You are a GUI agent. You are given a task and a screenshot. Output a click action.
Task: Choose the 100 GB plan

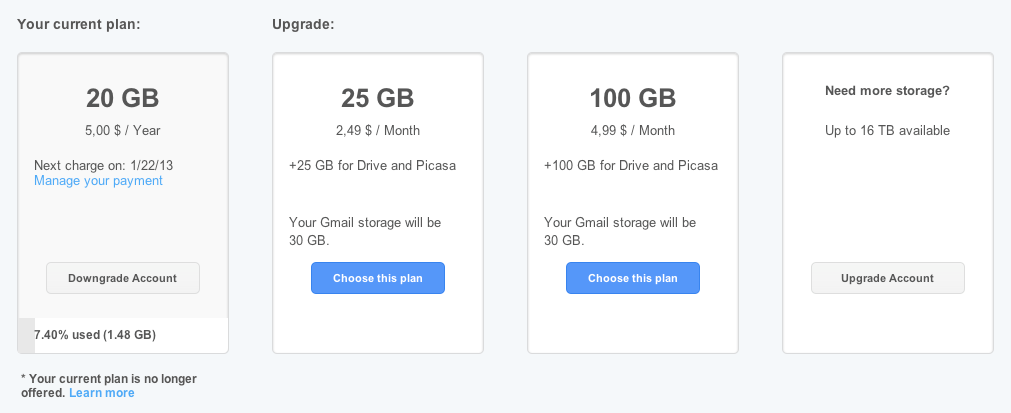click(x=633, y=278)
